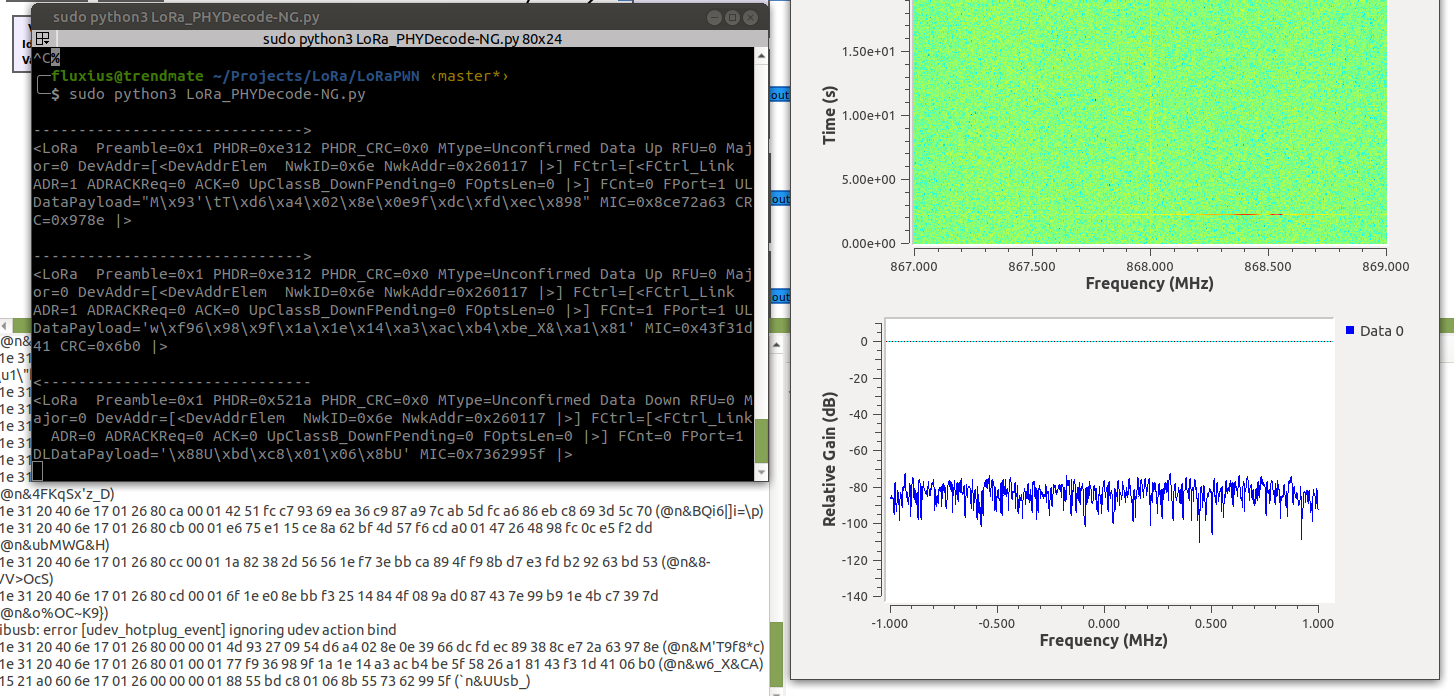Viewport: 1454px width, 696px height.
Task: Click the blue Data 0 legend swatch
Action: 1350,331
